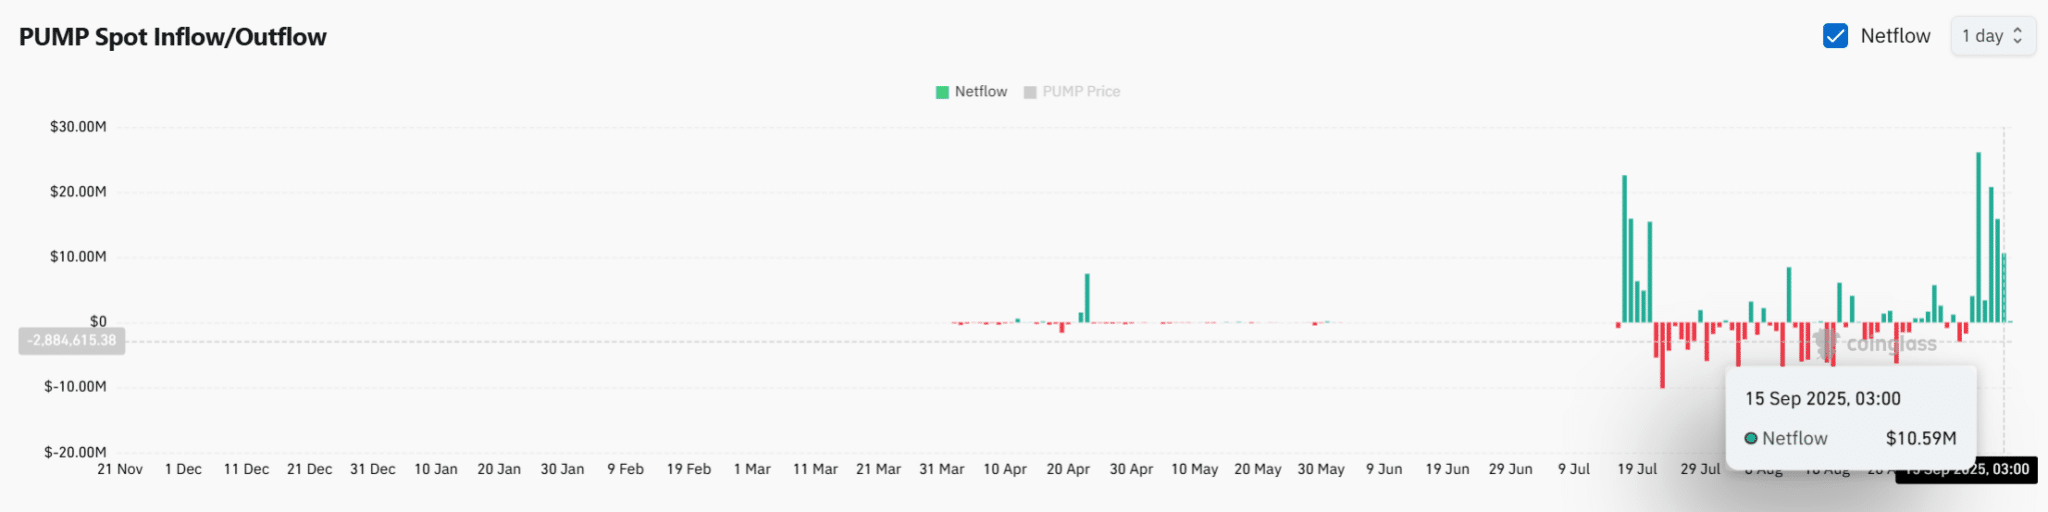Click the 19 Jul x-axis label
Screen dimensions: 2048x512
[1637, 469]
